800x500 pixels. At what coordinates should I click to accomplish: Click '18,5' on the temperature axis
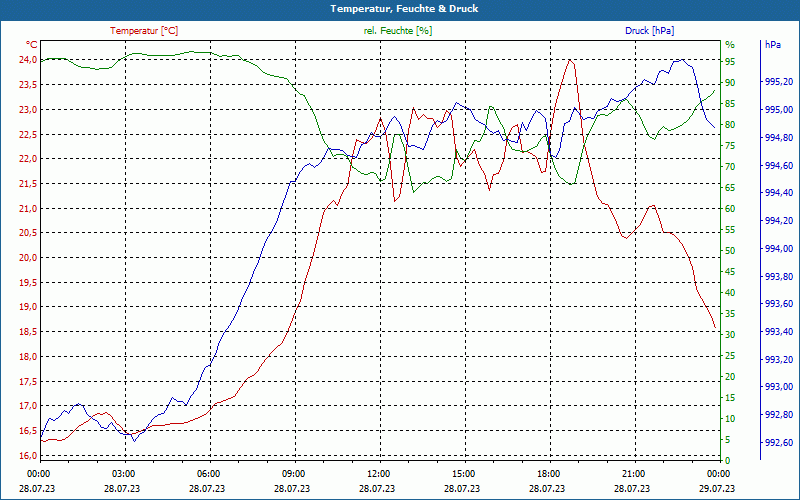click(28, 332)
